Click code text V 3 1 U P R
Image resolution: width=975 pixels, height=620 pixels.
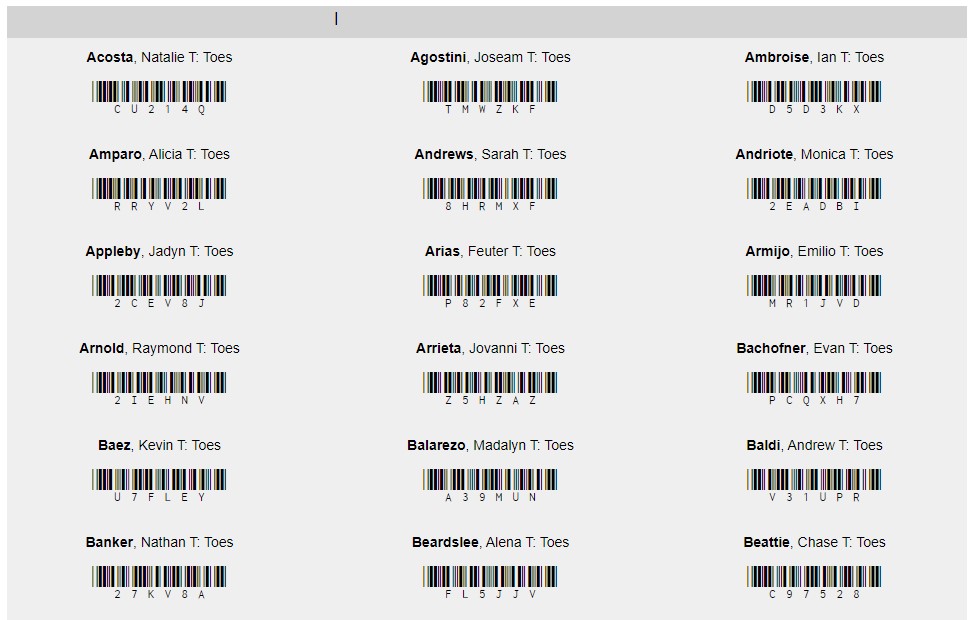[x=814, y=497]
